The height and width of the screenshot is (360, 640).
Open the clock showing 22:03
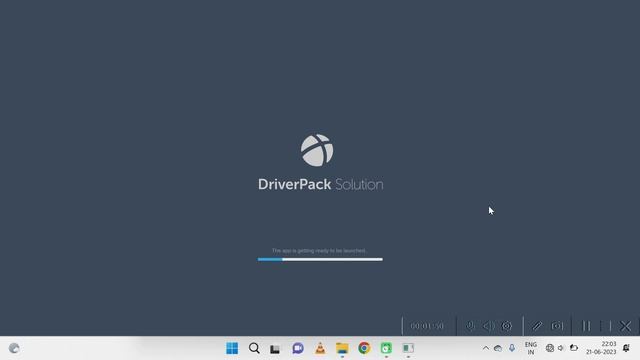point(601,348)
